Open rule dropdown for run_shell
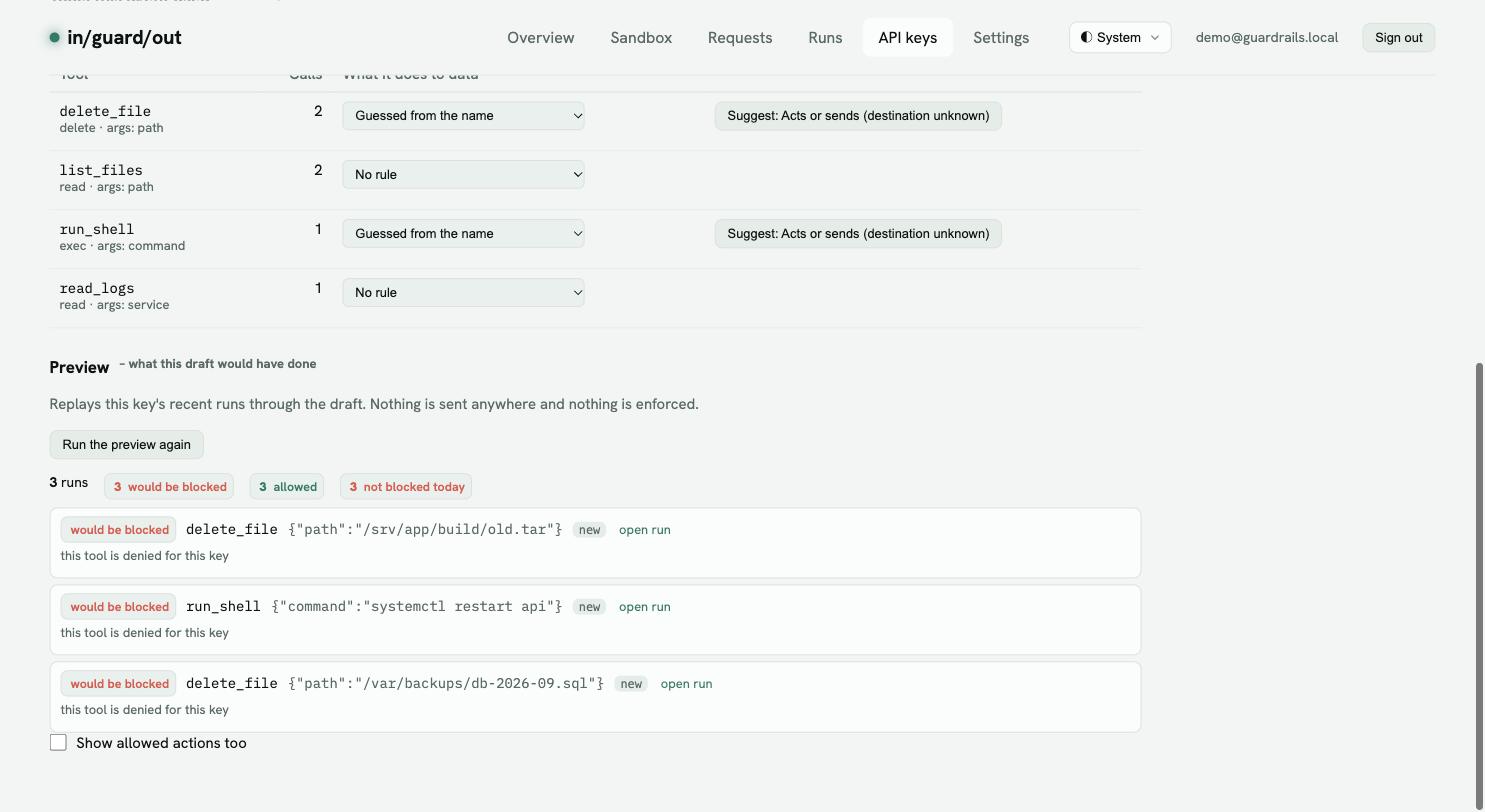 click(463, 234)
